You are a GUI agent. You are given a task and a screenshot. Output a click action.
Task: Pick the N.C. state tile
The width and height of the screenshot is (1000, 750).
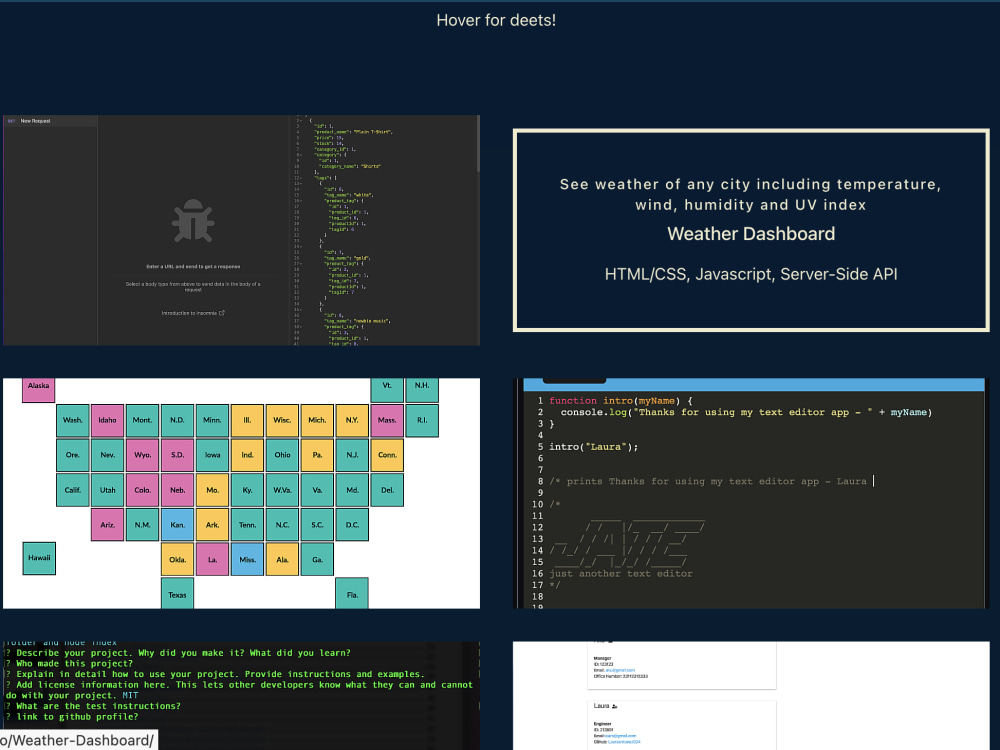click(x=283, y=525)
